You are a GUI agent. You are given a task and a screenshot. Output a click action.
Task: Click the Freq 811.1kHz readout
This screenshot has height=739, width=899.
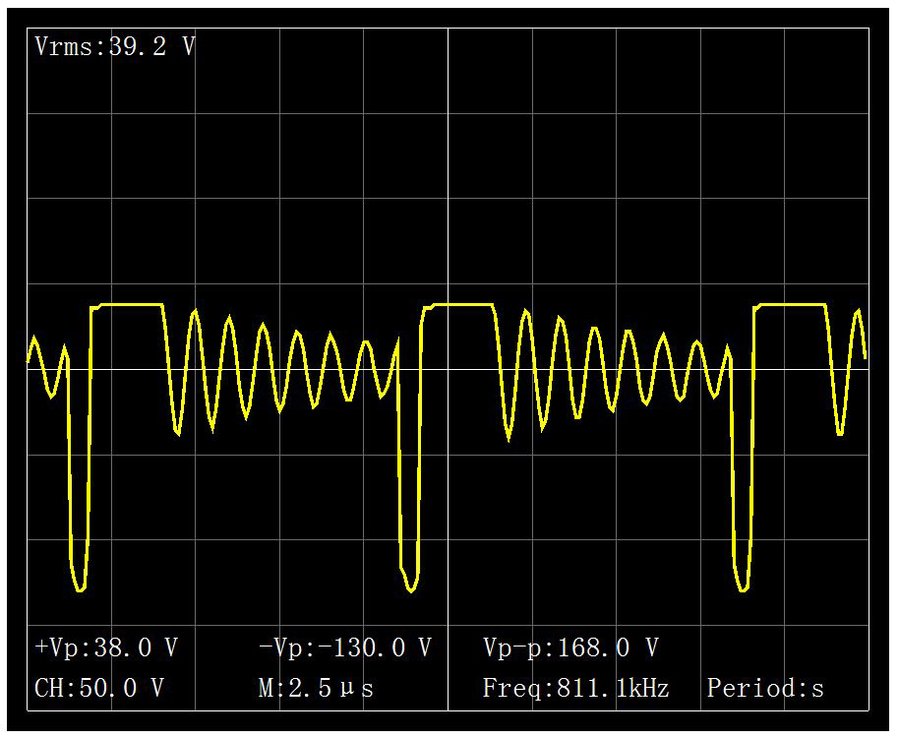[575, 688]
